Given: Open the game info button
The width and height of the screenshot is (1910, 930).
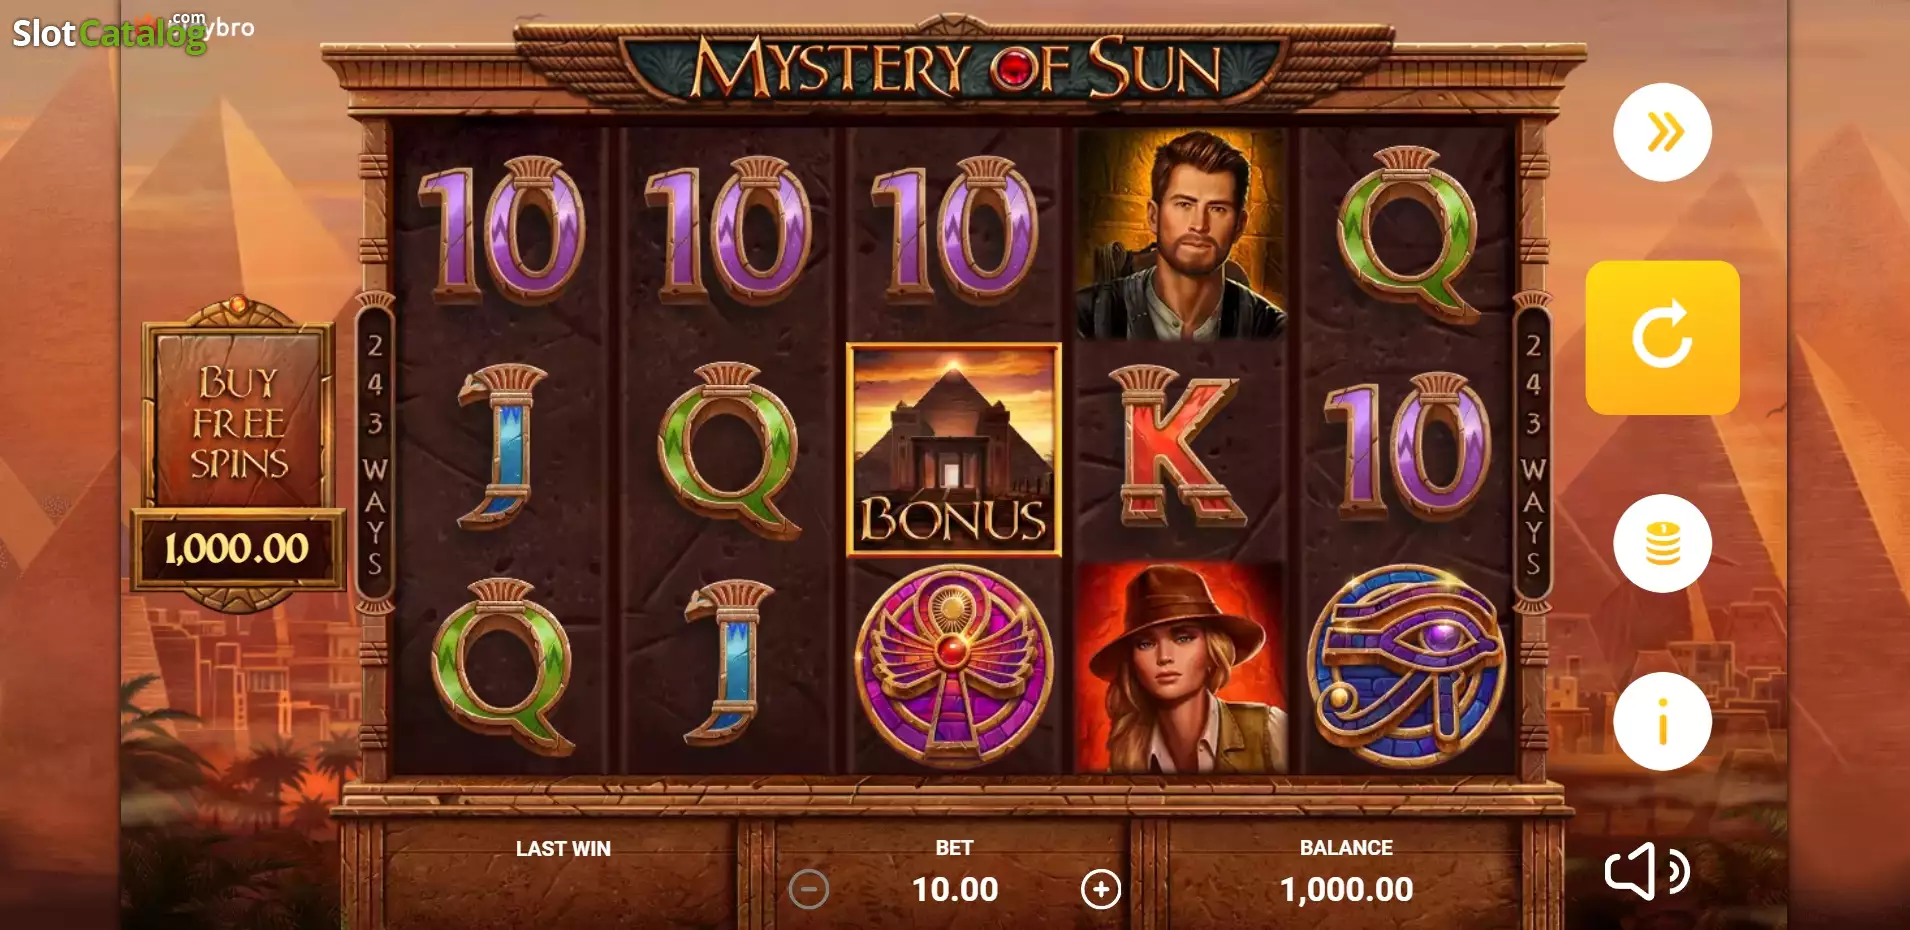Looking at the screenshot, I should coord(1662,721).
